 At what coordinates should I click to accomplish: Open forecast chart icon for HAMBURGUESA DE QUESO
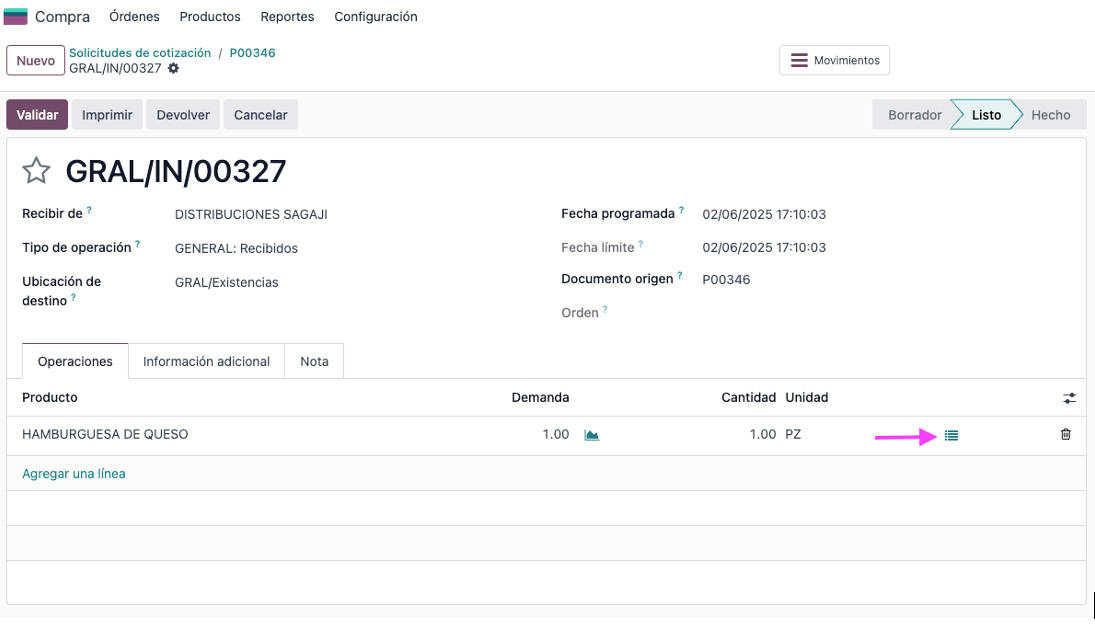[x=591, y=435]
